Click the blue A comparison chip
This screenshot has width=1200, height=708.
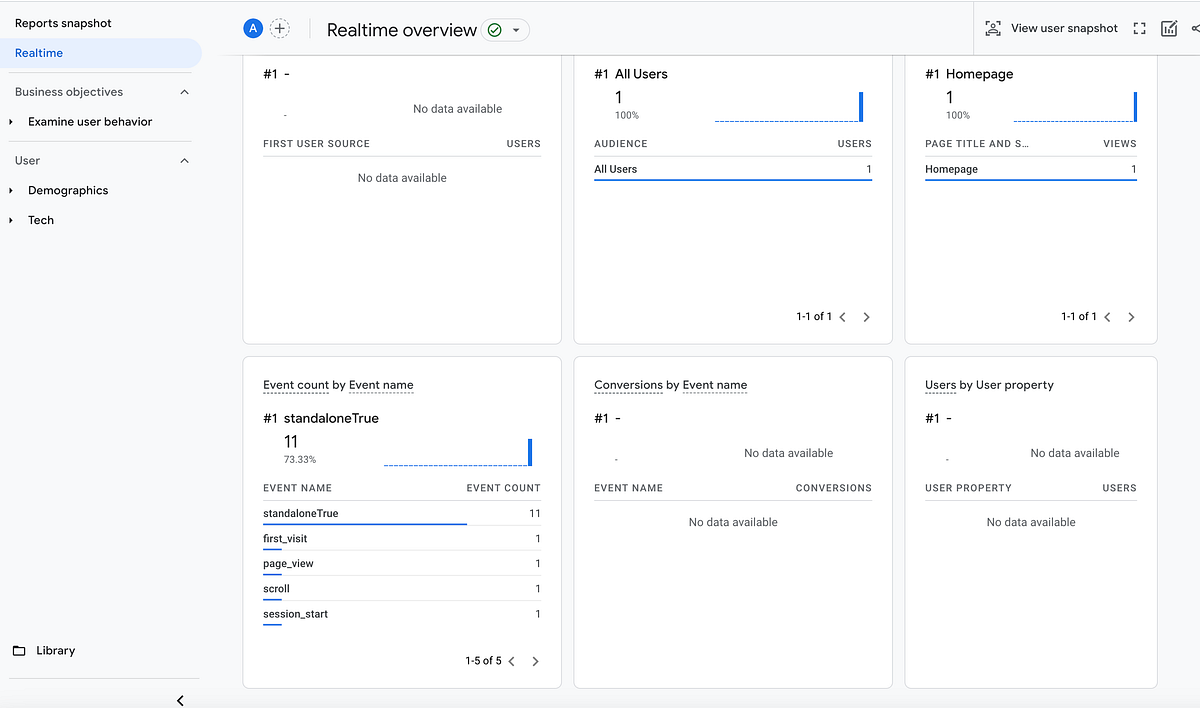252,28
